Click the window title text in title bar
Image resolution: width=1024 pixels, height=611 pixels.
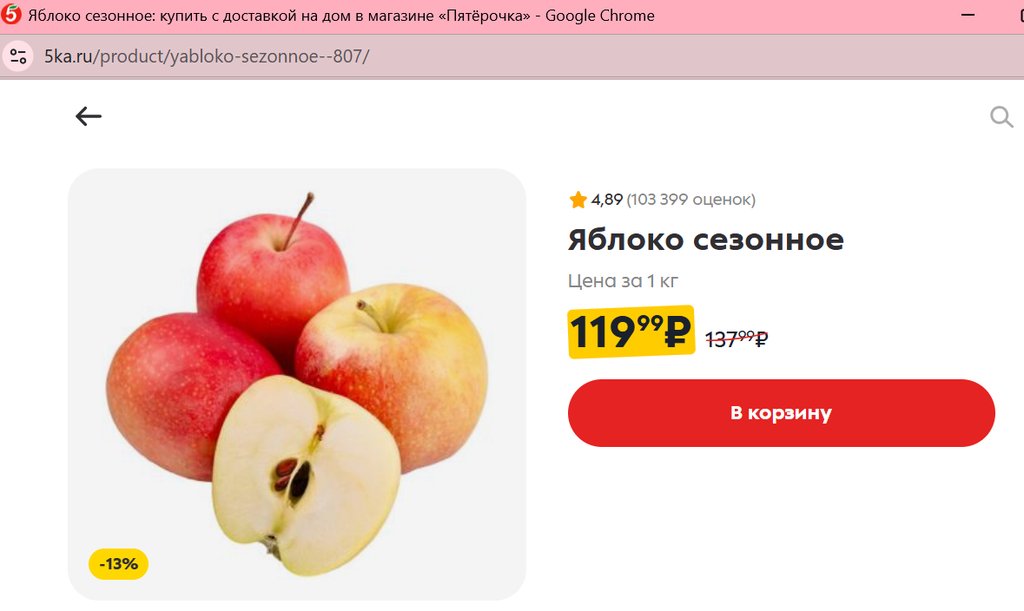tap(341, 16)
